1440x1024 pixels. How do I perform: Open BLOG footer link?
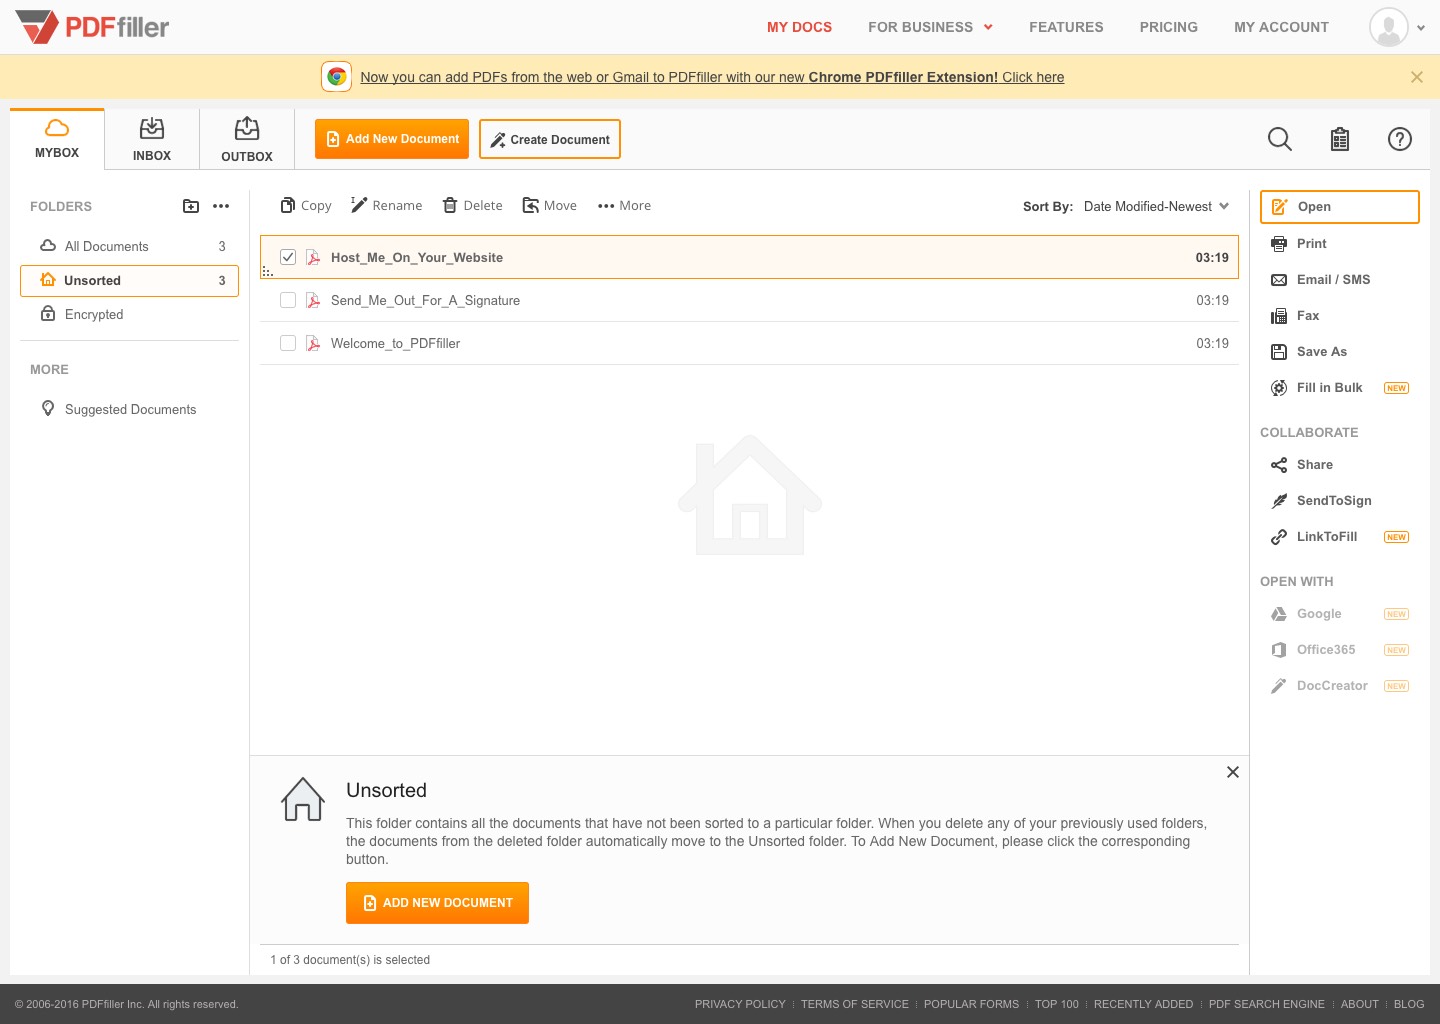[x=1409, y=1004]
